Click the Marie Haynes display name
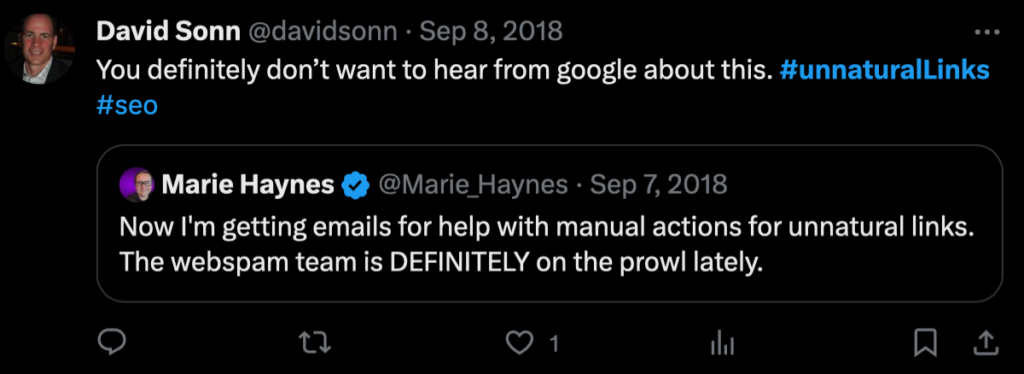The height and width of the screenshot is (374, 1024). tap(248, 185)
